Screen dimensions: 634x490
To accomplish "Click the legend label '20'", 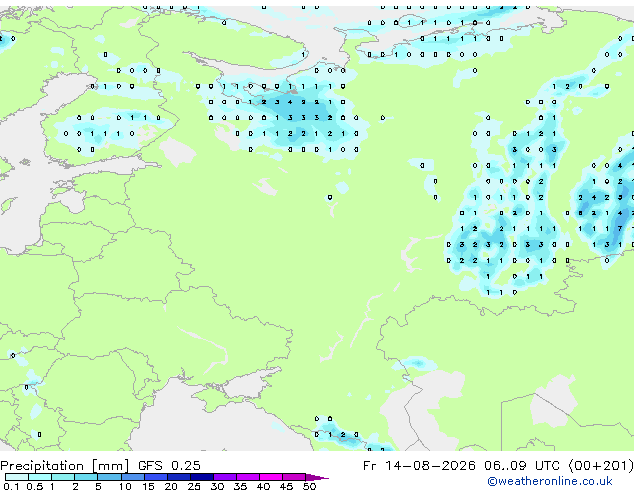I will [x=171, y=486].
